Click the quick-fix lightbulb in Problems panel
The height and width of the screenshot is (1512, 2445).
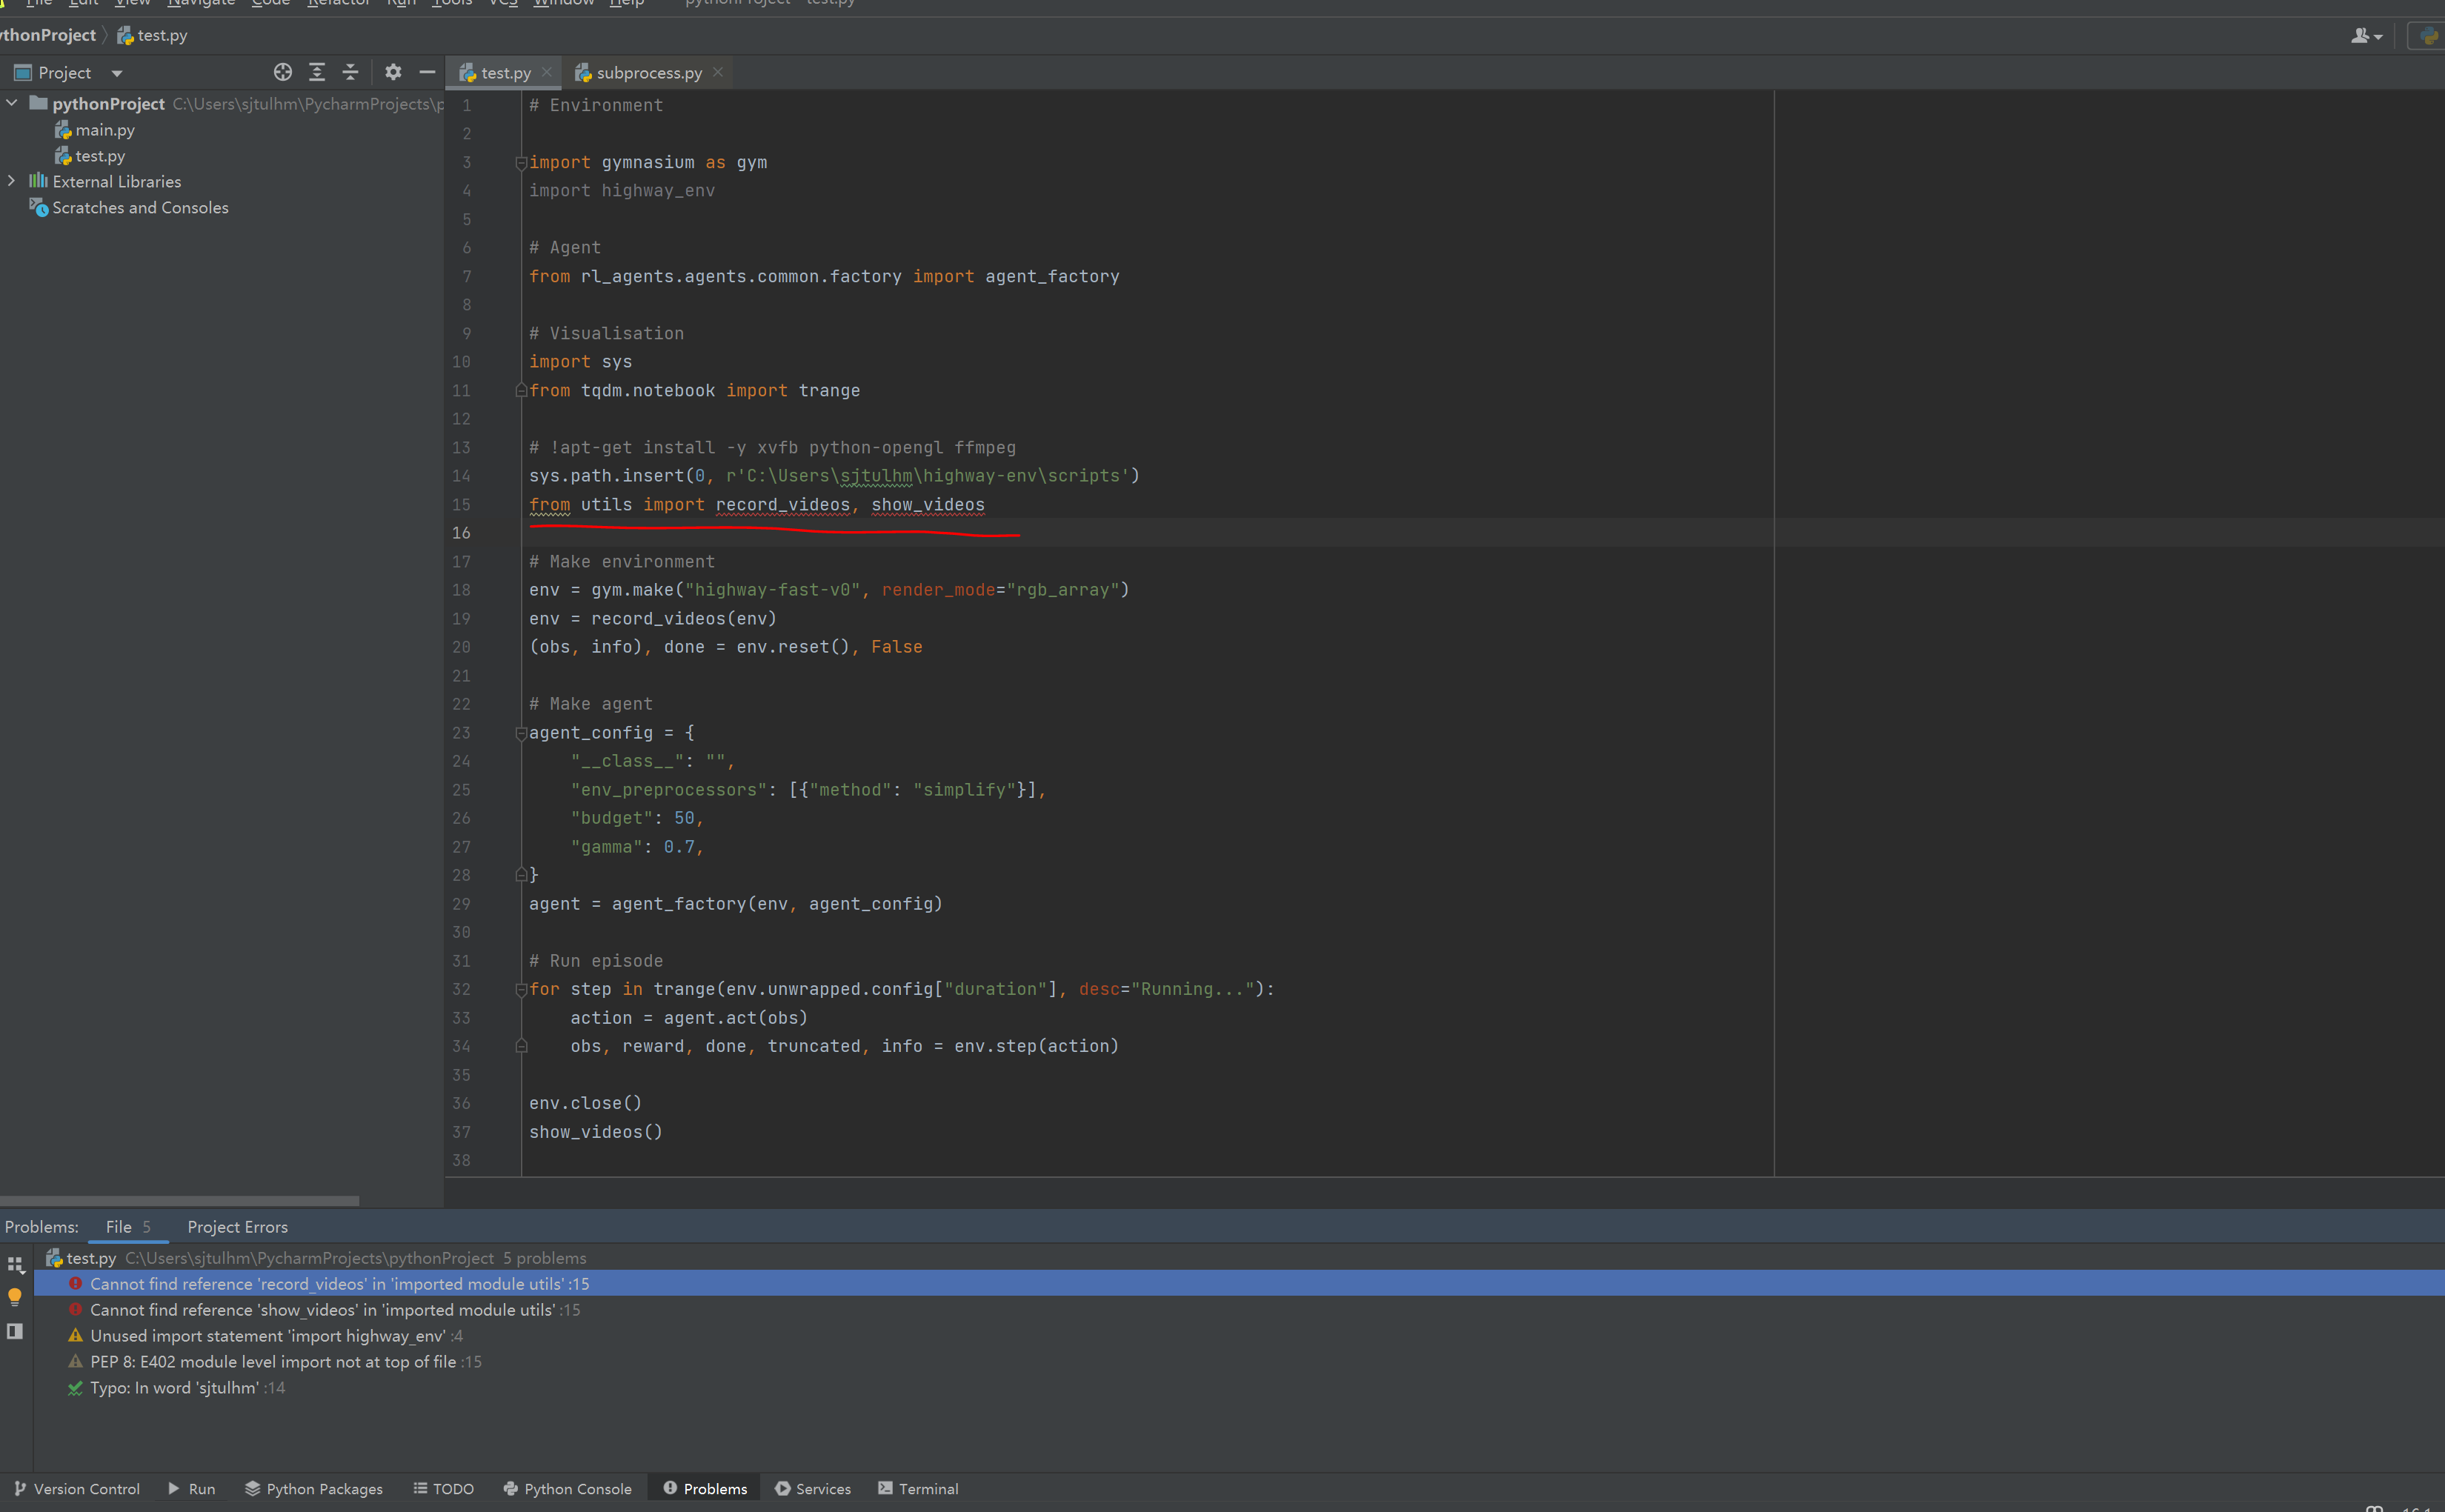(x=15, y=1296)
